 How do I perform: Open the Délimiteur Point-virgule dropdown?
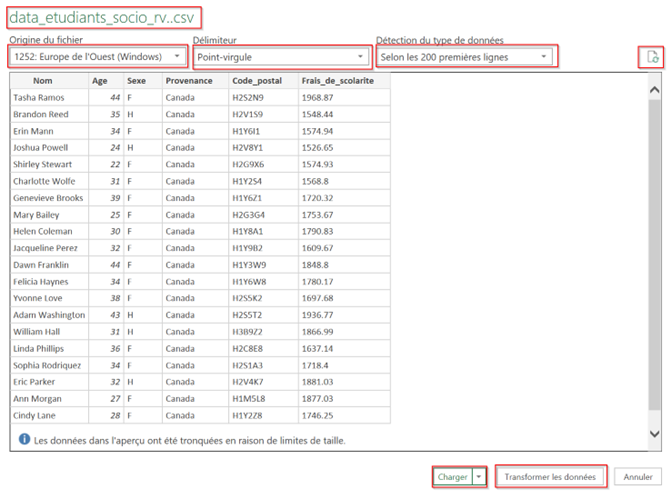pyautogui.click(x=280, y=57)
